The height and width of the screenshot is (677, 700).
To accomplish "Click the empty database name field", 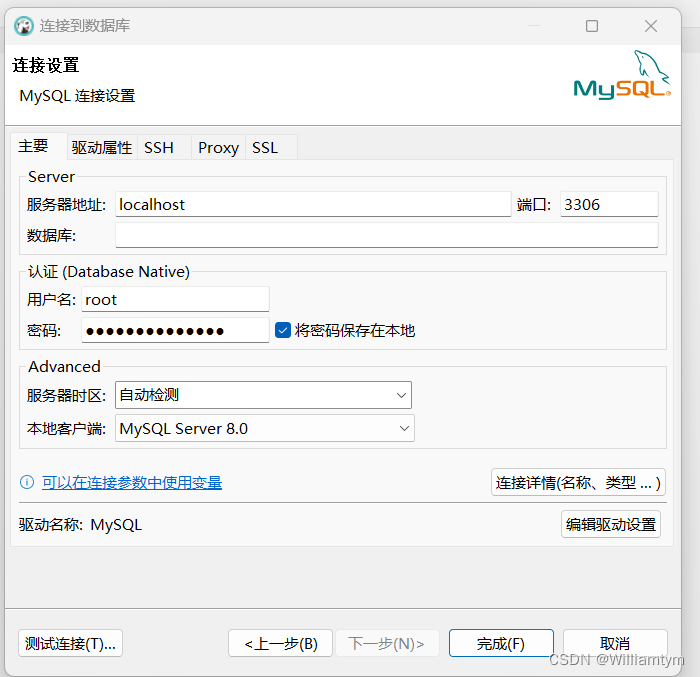I will 387,235.
